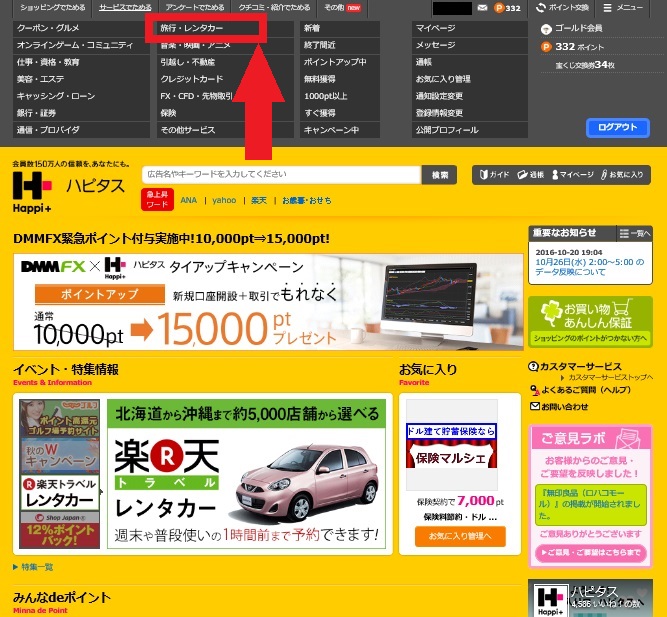Click the カスタマーサービス question icon heading

tap(575, 366)
